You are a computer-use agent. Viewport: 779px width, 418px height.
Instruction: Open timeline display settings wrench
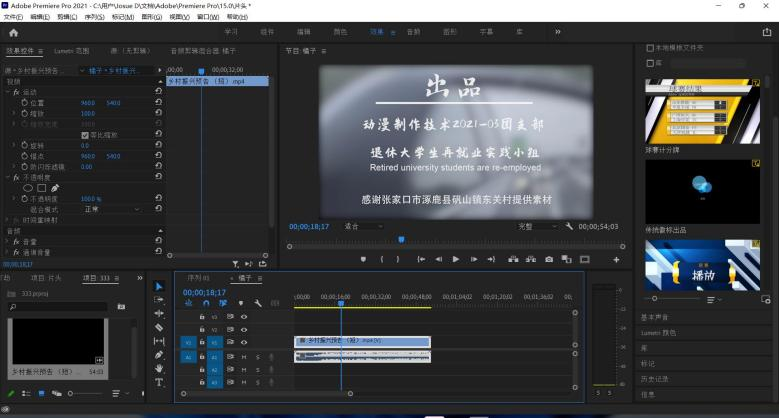pos(257,303)
